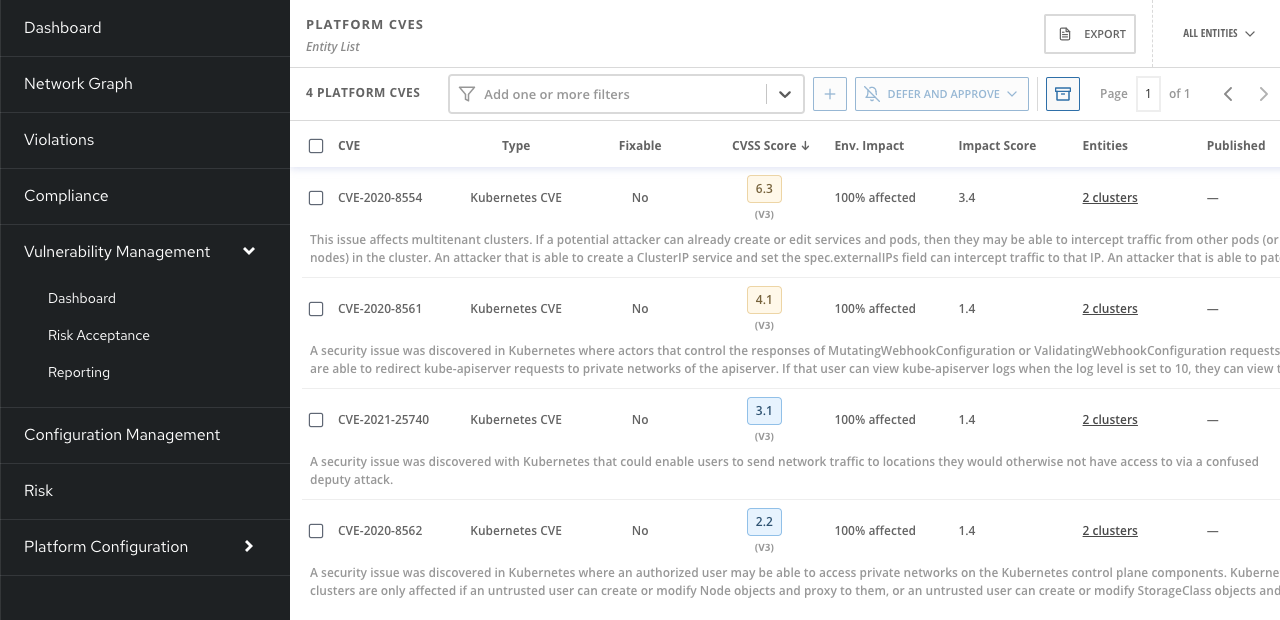
Task: Open Risk Acceptance under Vulnerability Management
Action: [98, 335]
